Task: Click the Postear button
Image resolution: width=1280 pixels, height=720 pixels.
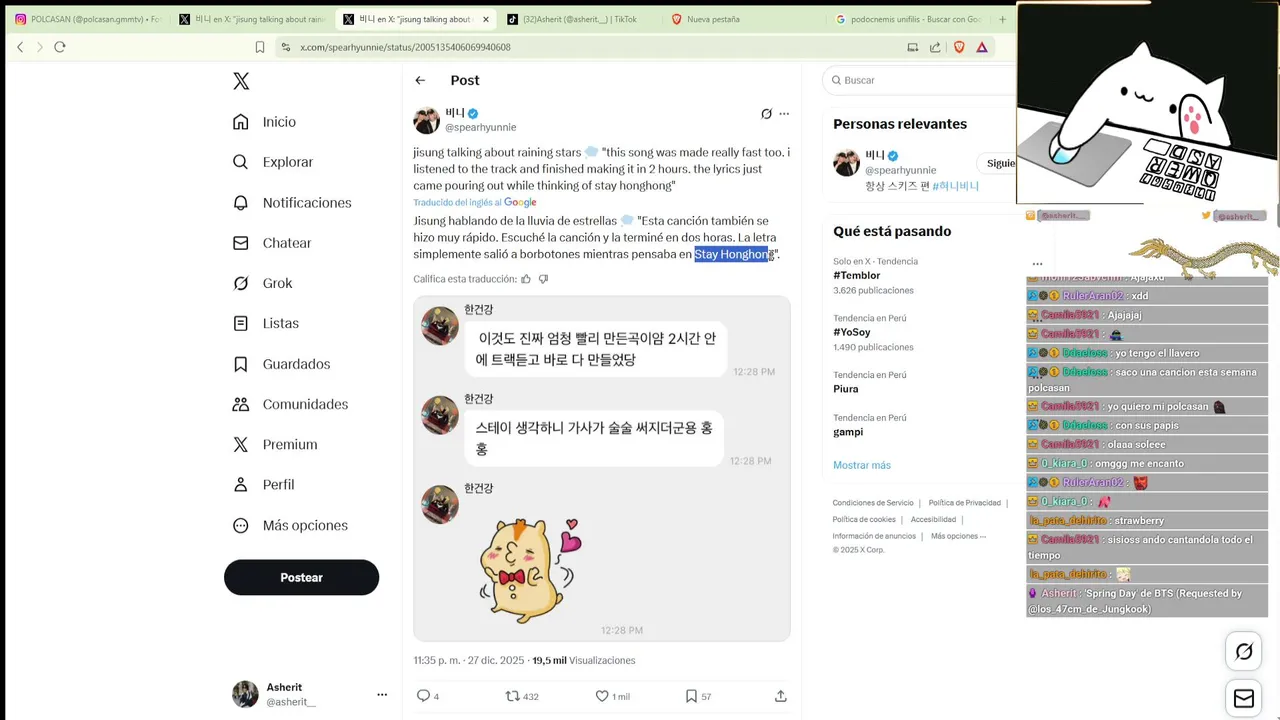Action: [301, 577]
